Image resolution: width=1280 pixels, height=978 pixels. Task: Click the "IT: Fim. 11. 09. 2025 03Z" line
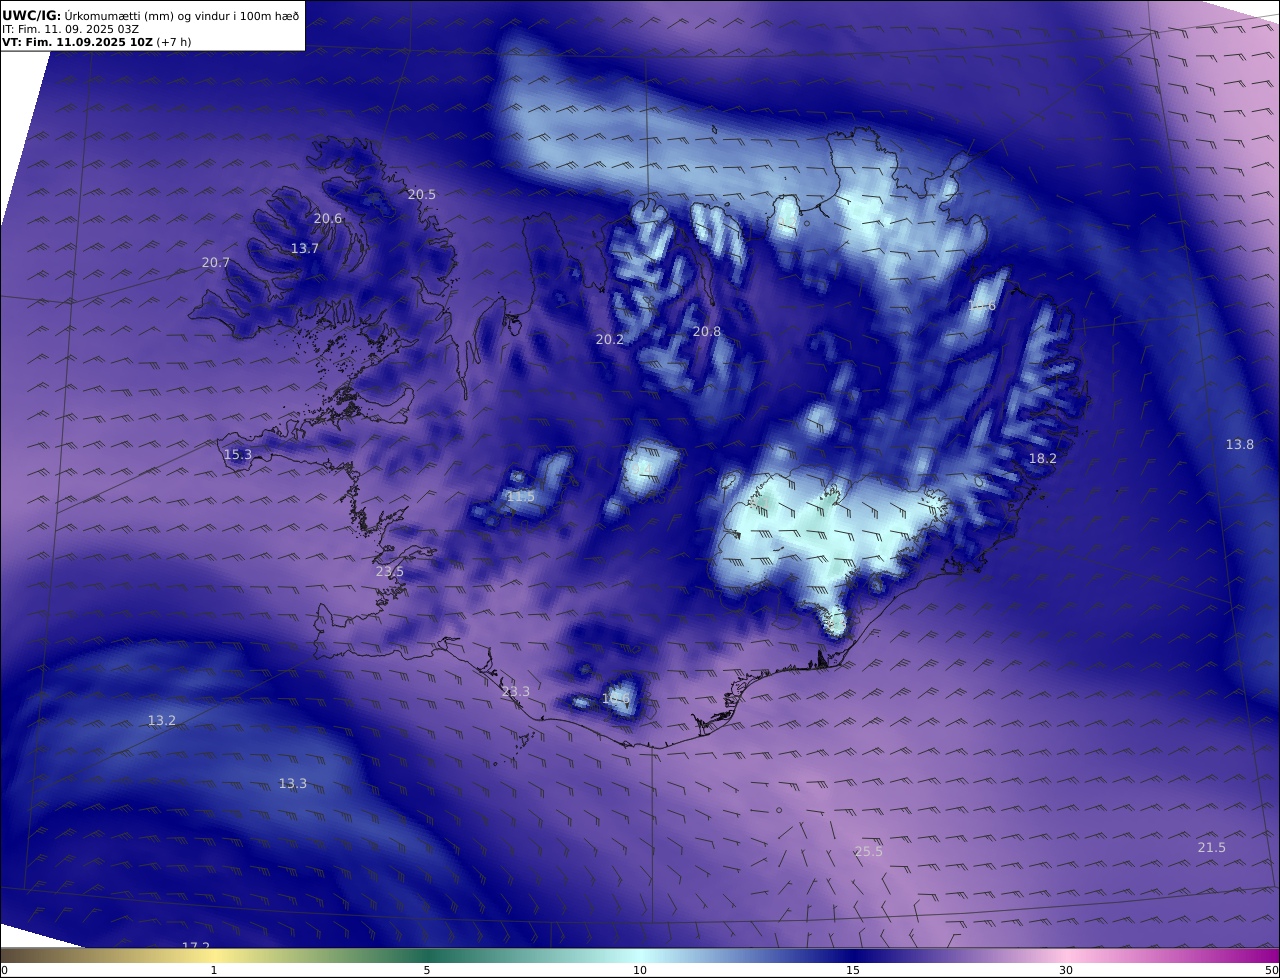(70, 29)
